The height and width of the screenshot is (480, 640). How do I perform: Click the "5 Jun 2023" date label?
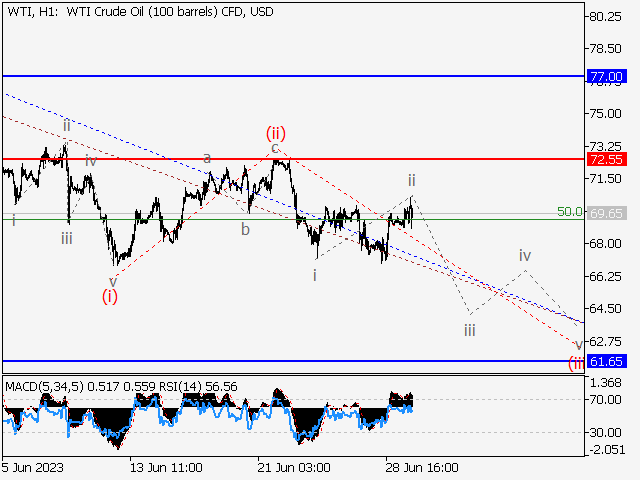[x=33, y=467]
